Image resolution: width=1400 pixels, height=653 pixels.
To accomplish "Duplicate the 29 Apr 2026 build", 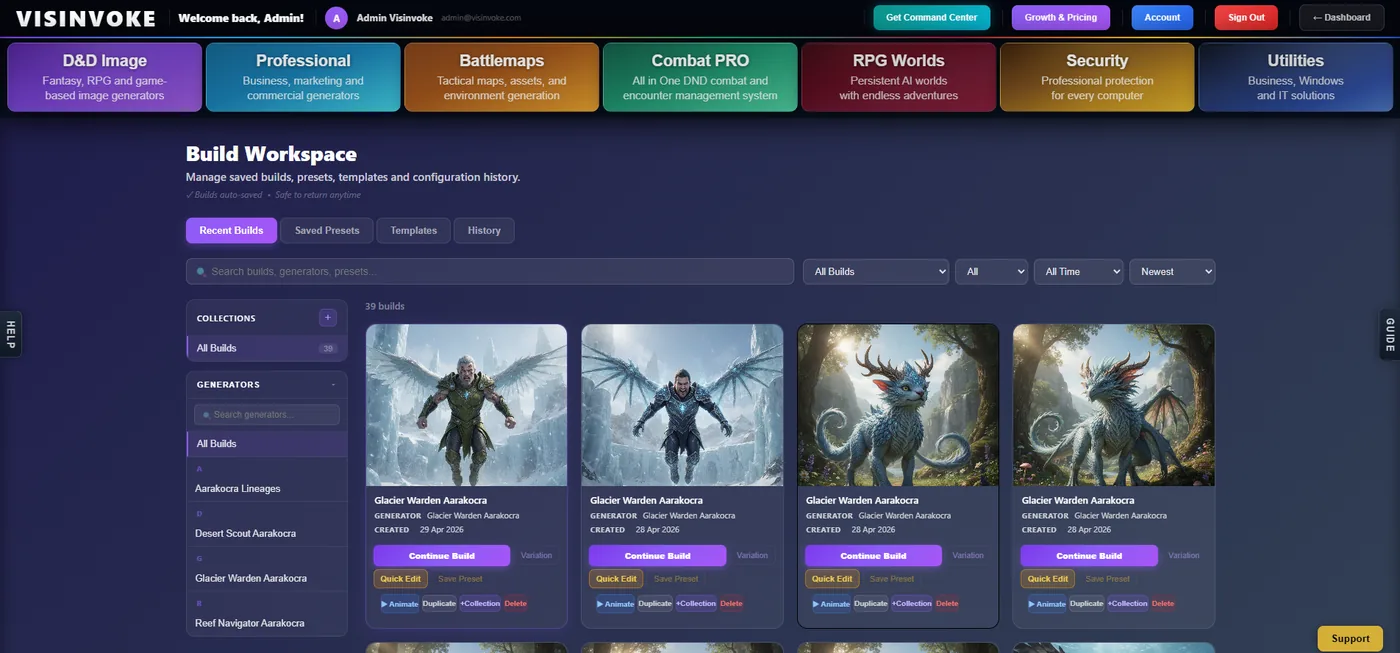I will point(439,603).
